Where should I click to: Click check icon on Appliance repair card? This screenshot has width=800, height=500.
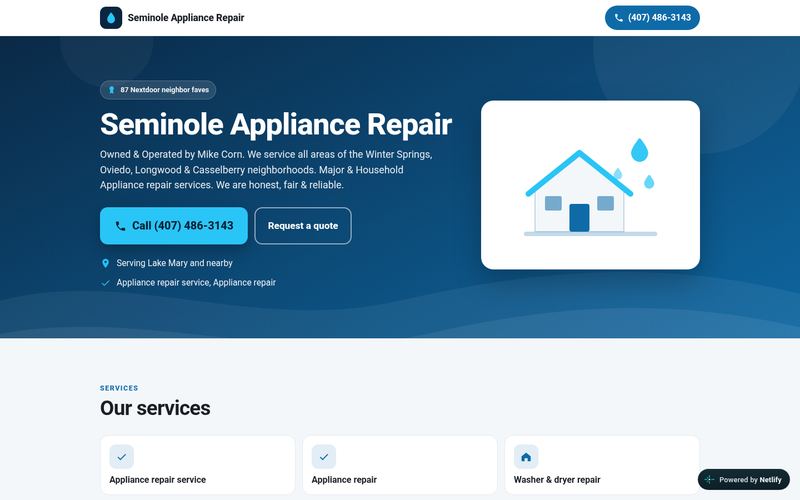(x=324, y=457)
